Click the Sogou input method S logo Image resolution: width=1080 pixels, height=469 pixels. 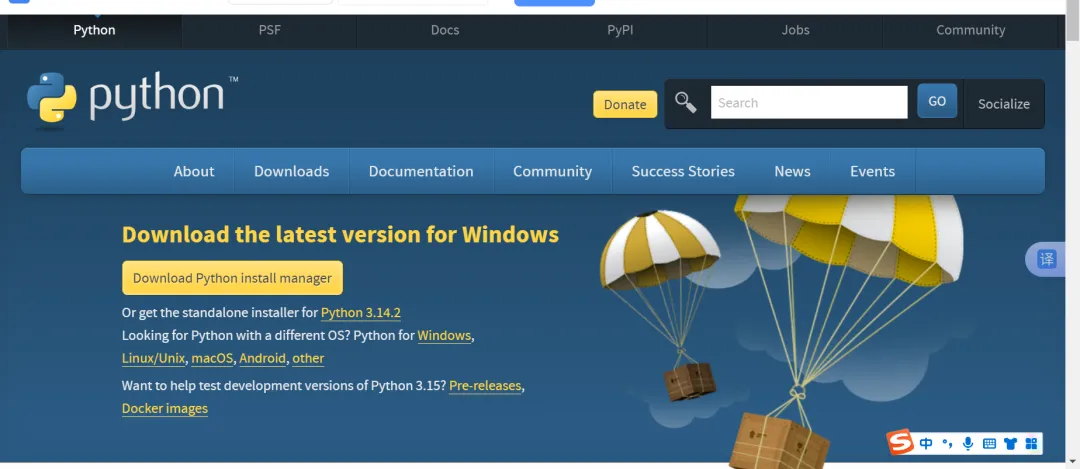point(900,442)
